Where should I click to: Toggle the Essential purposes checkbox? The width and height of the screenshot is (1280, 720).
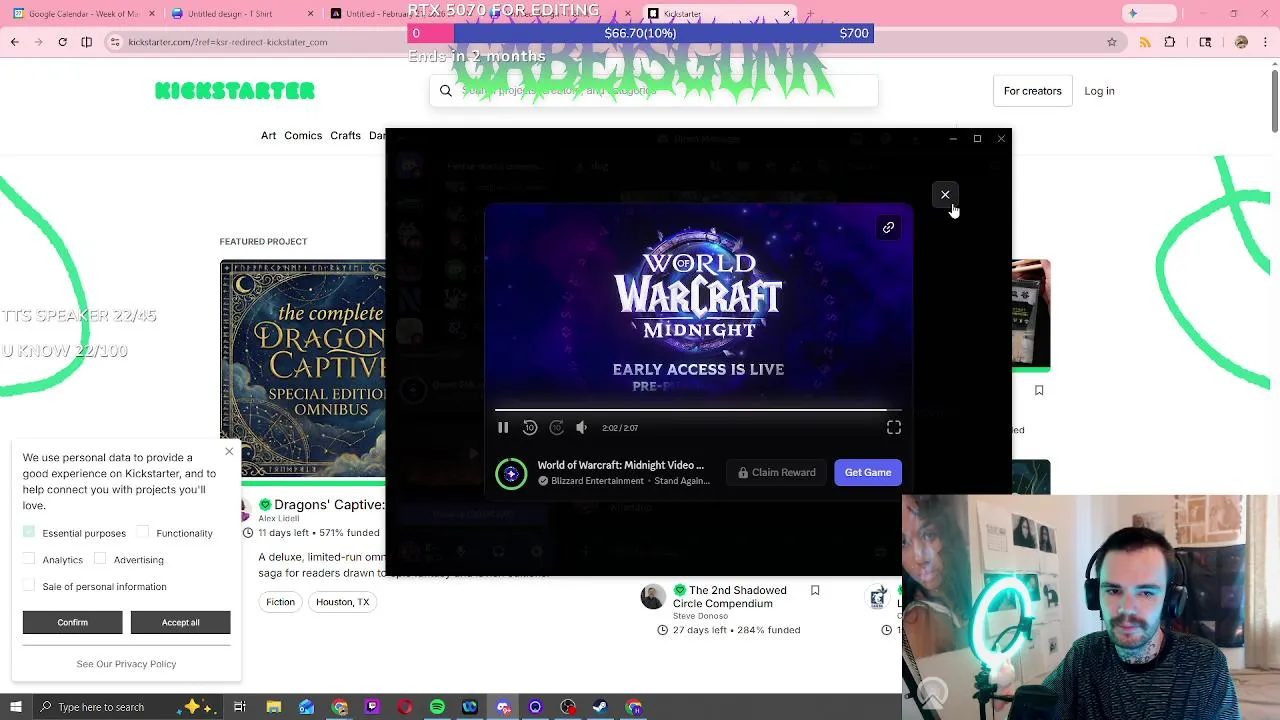point(29,532)
